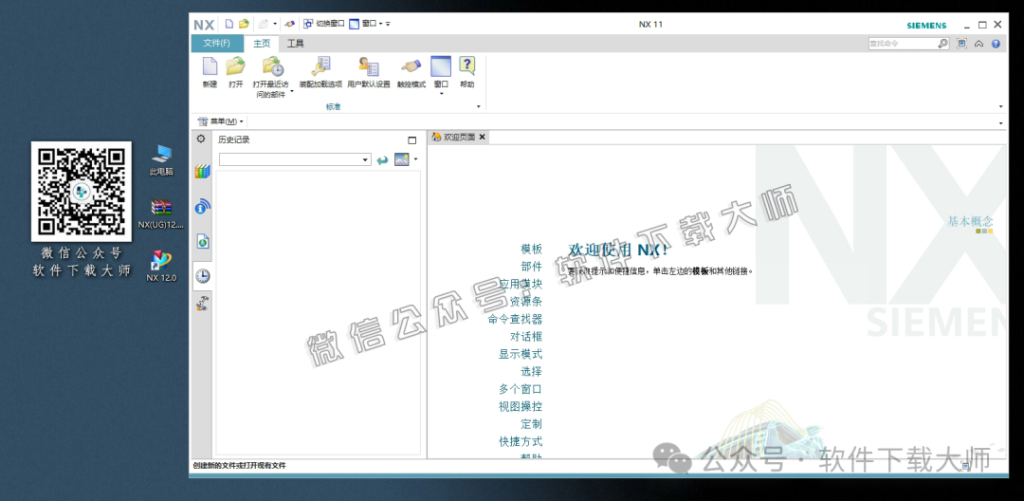Click the NX 12.0 desktop shortcut
The height and width of the screenshot is (501, 1024).
tap(161, 266)
